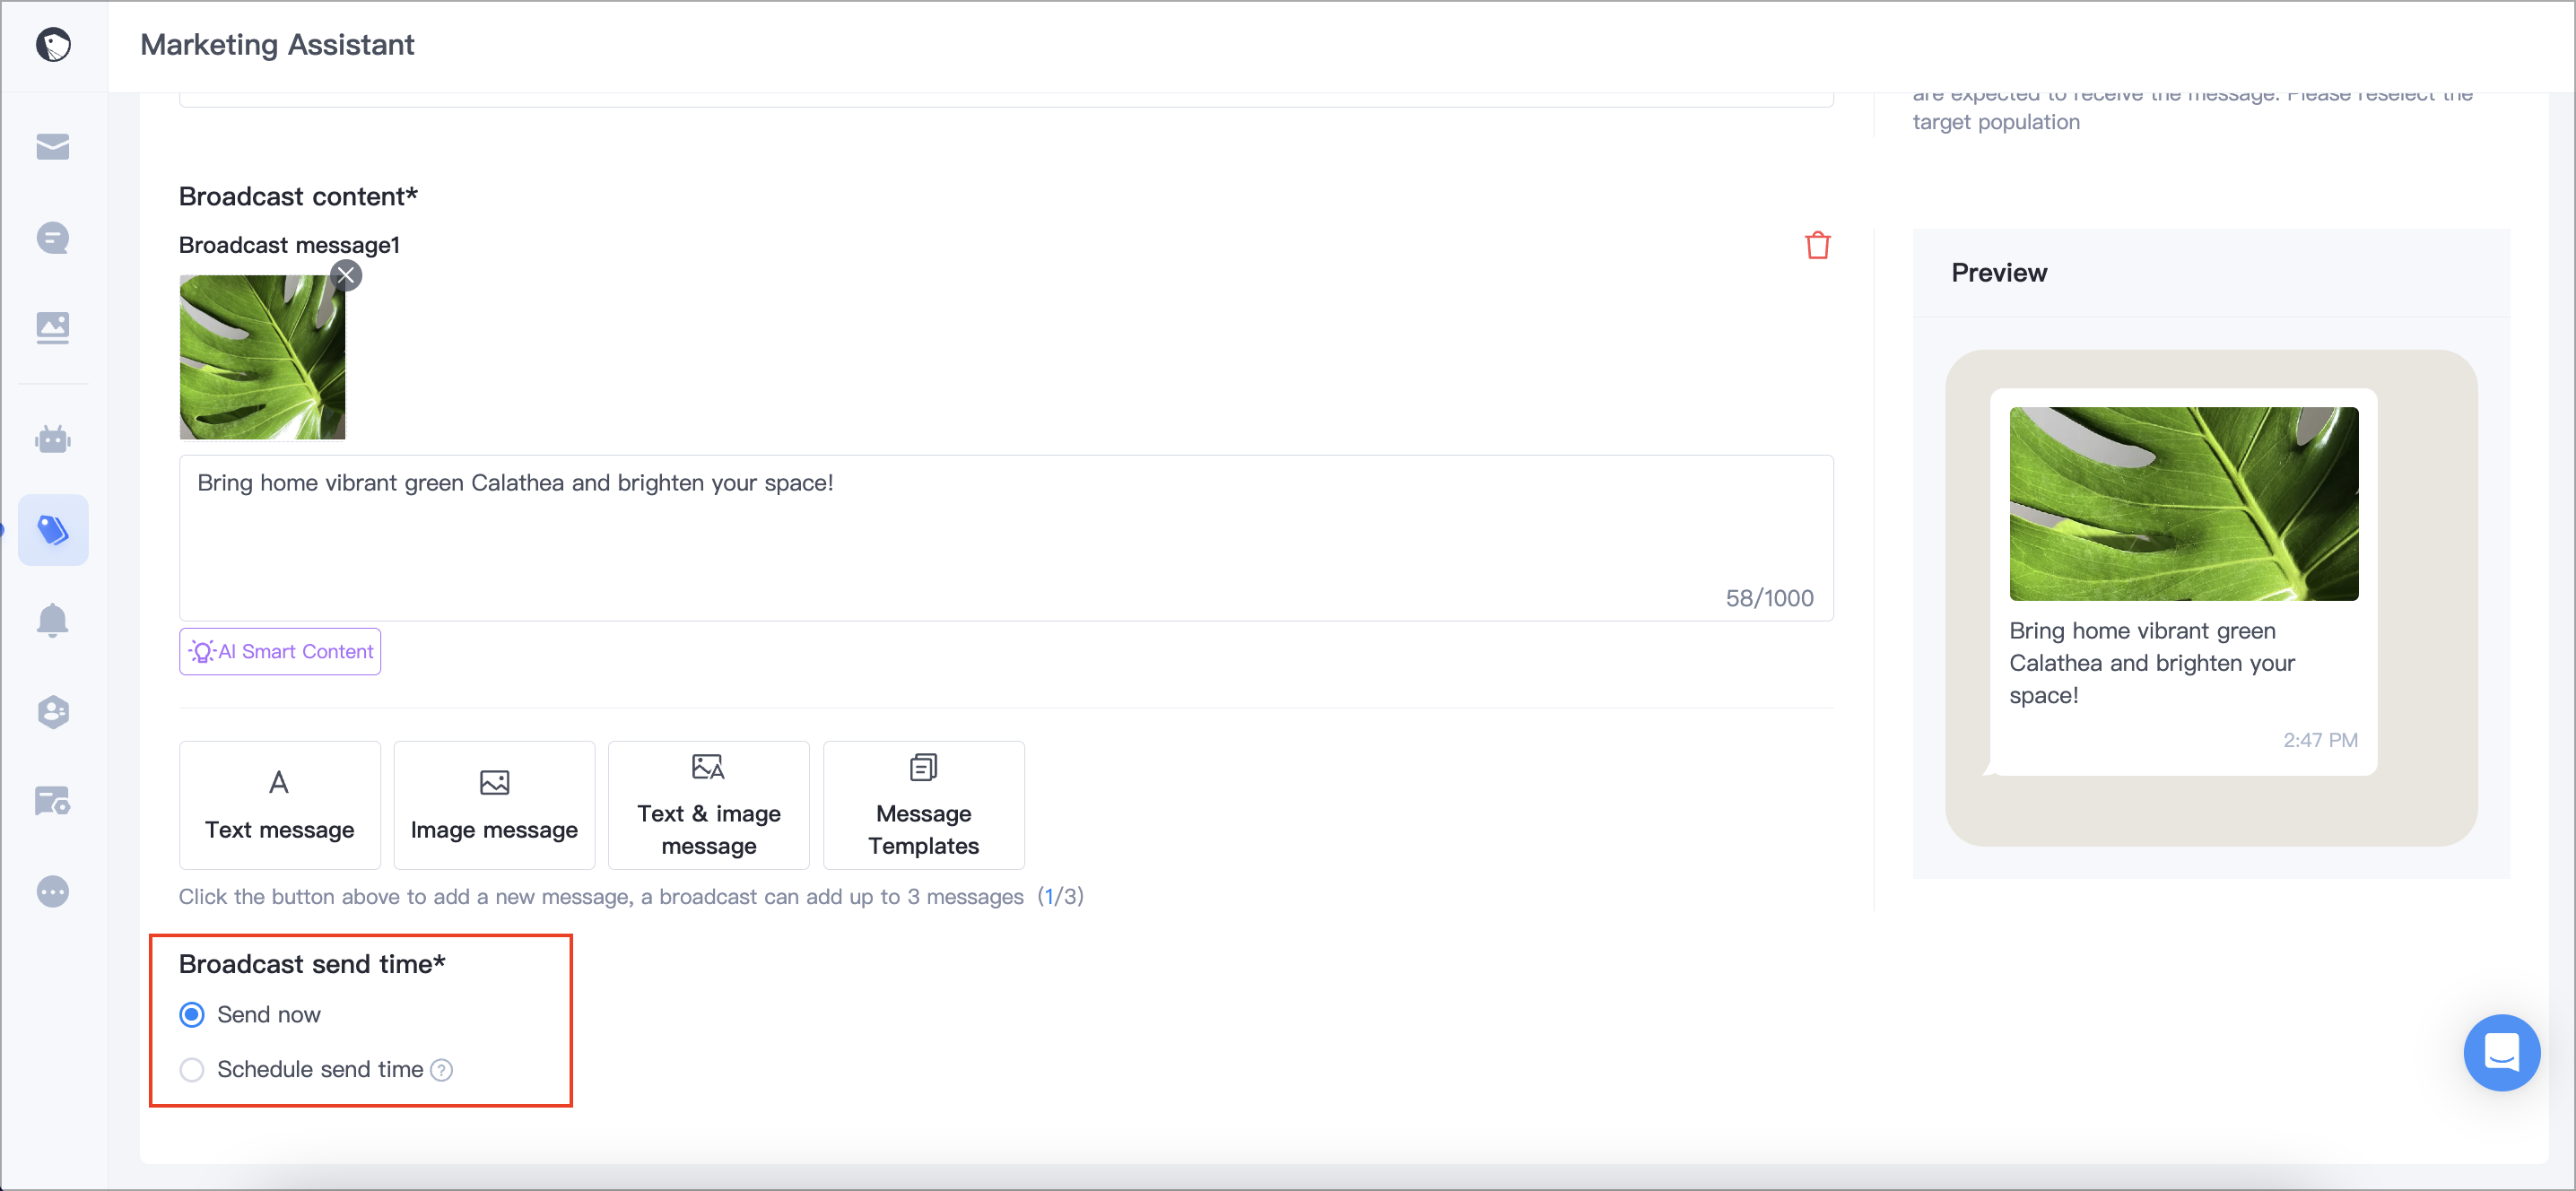
Task: Open the app logo home icon
Action: point(53,45)
